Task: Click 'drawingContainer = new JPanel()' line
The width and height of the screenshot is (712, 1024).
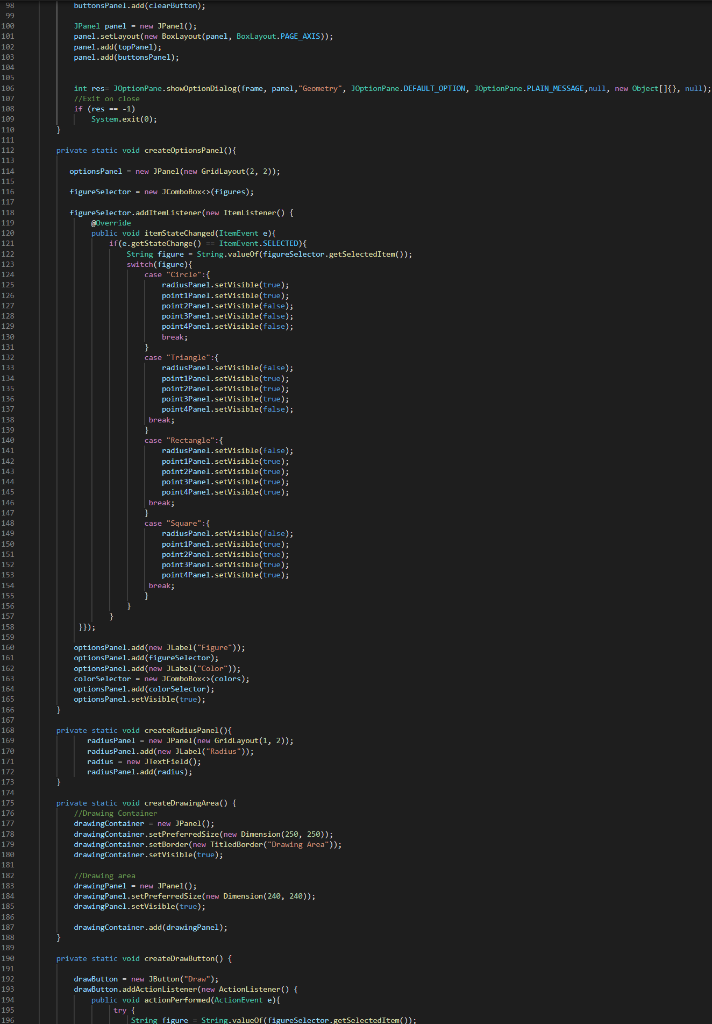Action: tap(144, 824)
